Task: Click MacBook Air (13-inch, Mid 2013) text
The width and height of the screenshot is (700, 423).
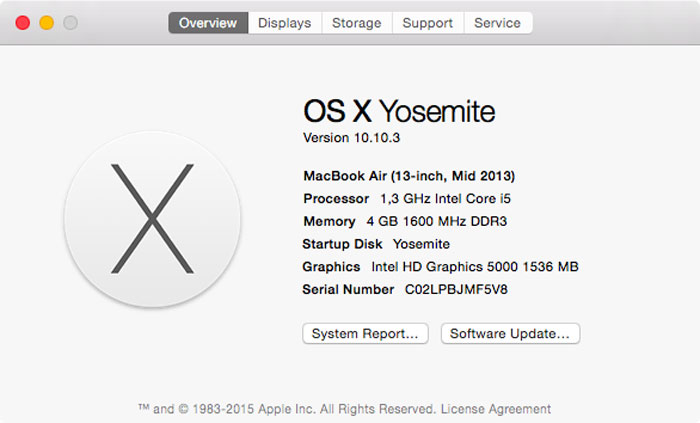Action: [x=409, y=176]
